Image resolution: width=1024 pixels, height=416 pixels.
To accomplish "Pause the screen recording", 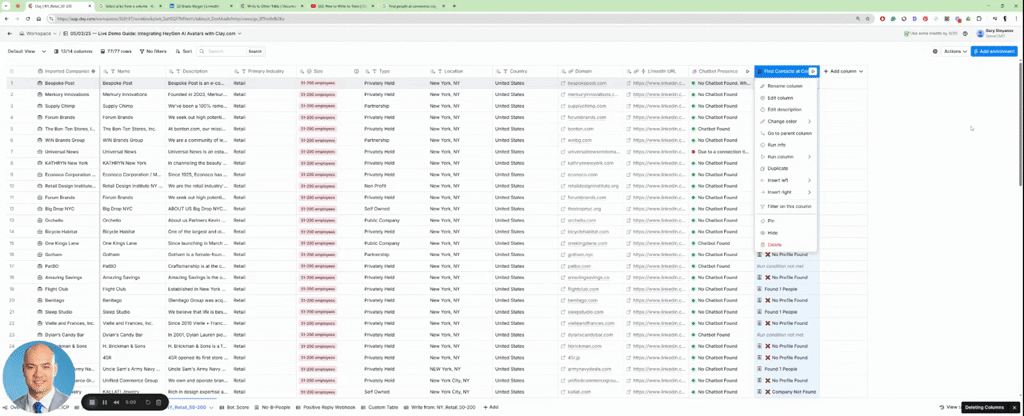I will 105,403.
